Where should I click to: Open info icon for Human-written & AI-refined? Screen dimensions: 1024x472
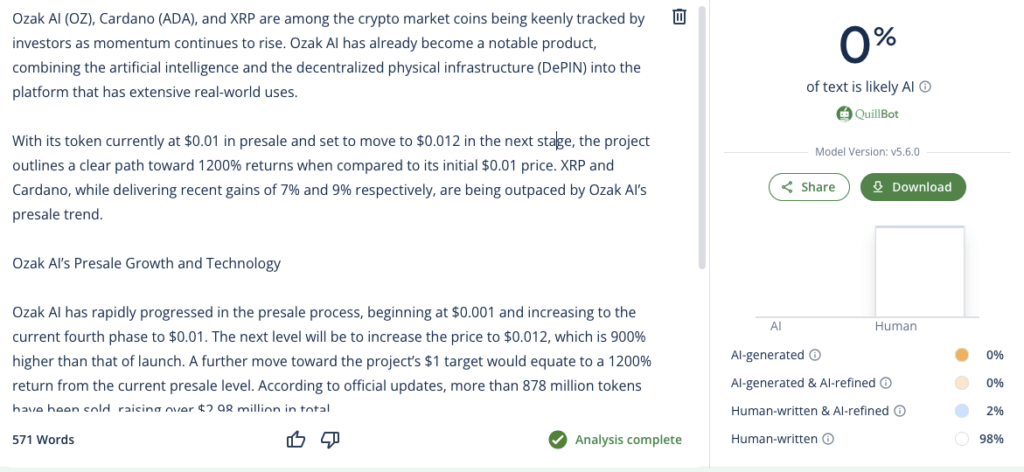coord(899,411)
